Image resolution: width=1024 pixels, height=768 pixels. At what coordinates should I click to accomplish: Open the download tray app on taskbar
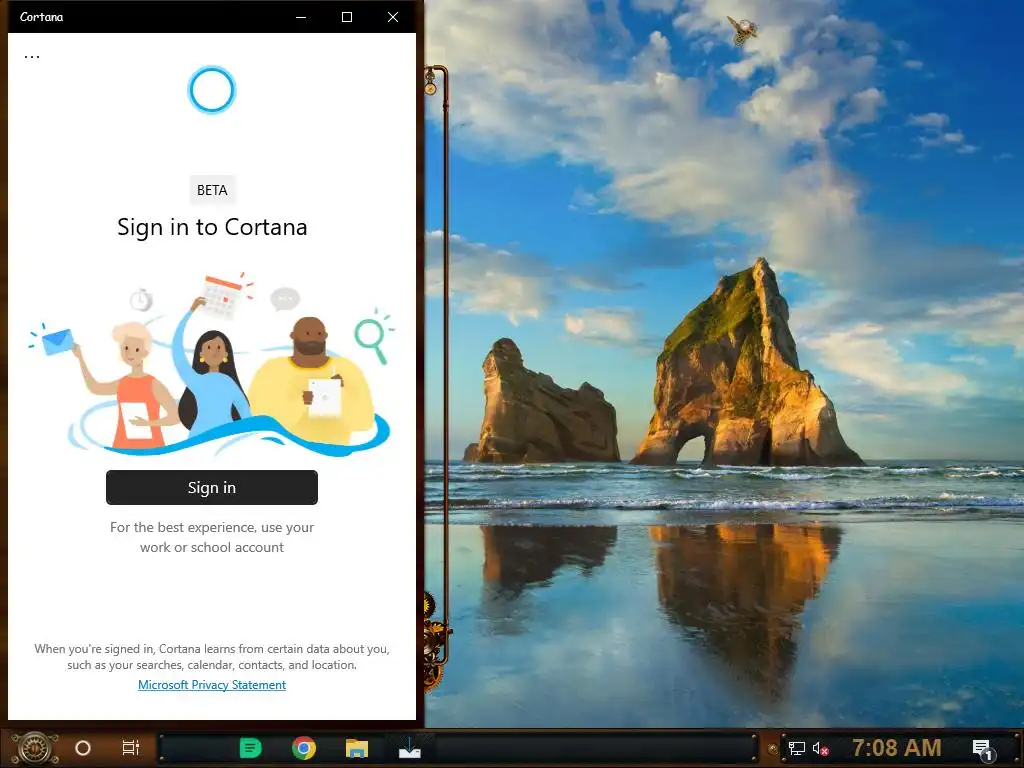click(x=409, y=747)
